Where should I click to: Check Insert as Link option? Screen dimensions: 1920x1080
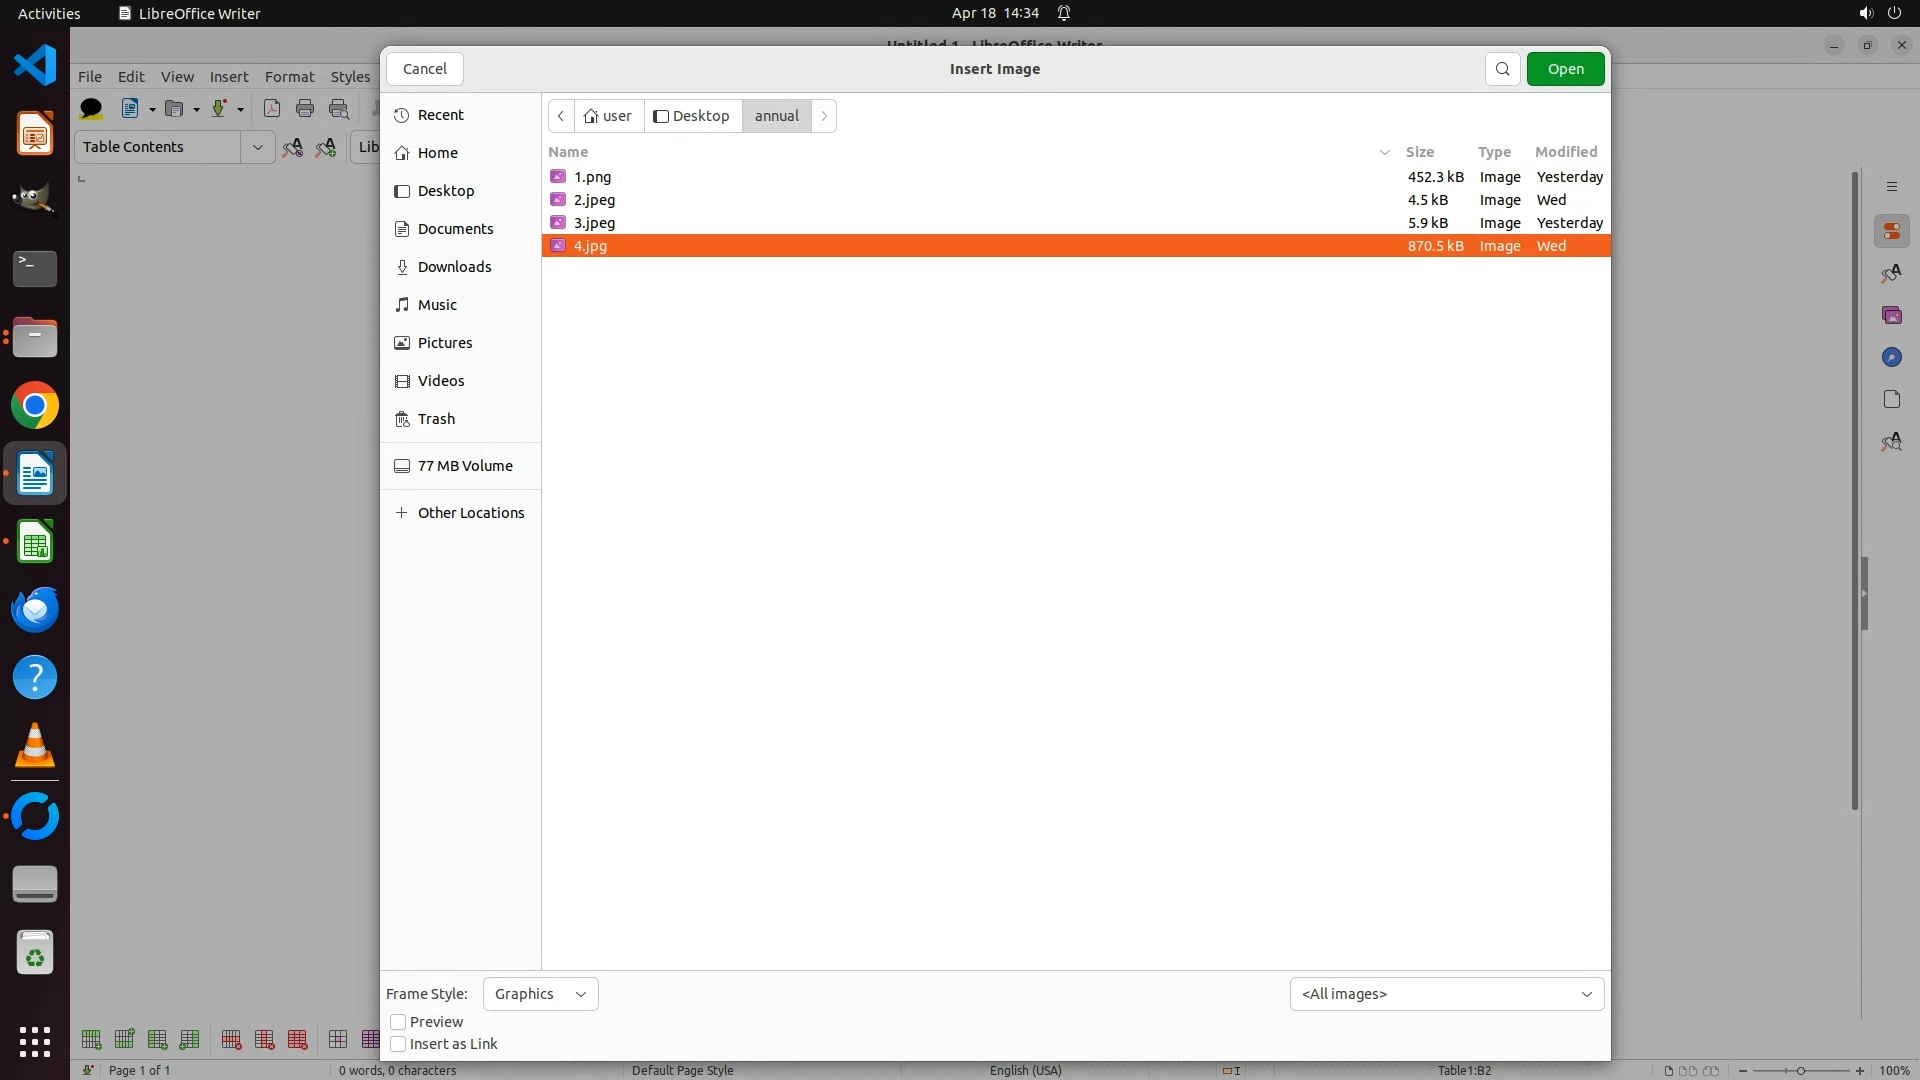coord(398,1044)
